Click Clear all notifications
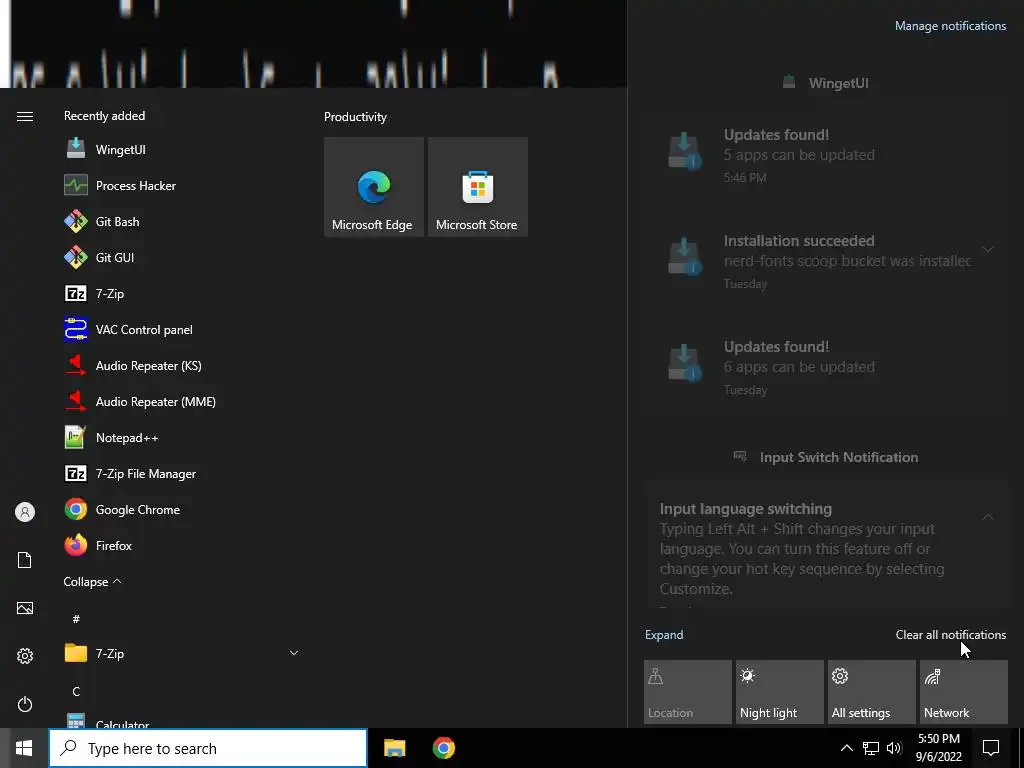This screenshot has width=1024, height=768. (x=950, y=635)
